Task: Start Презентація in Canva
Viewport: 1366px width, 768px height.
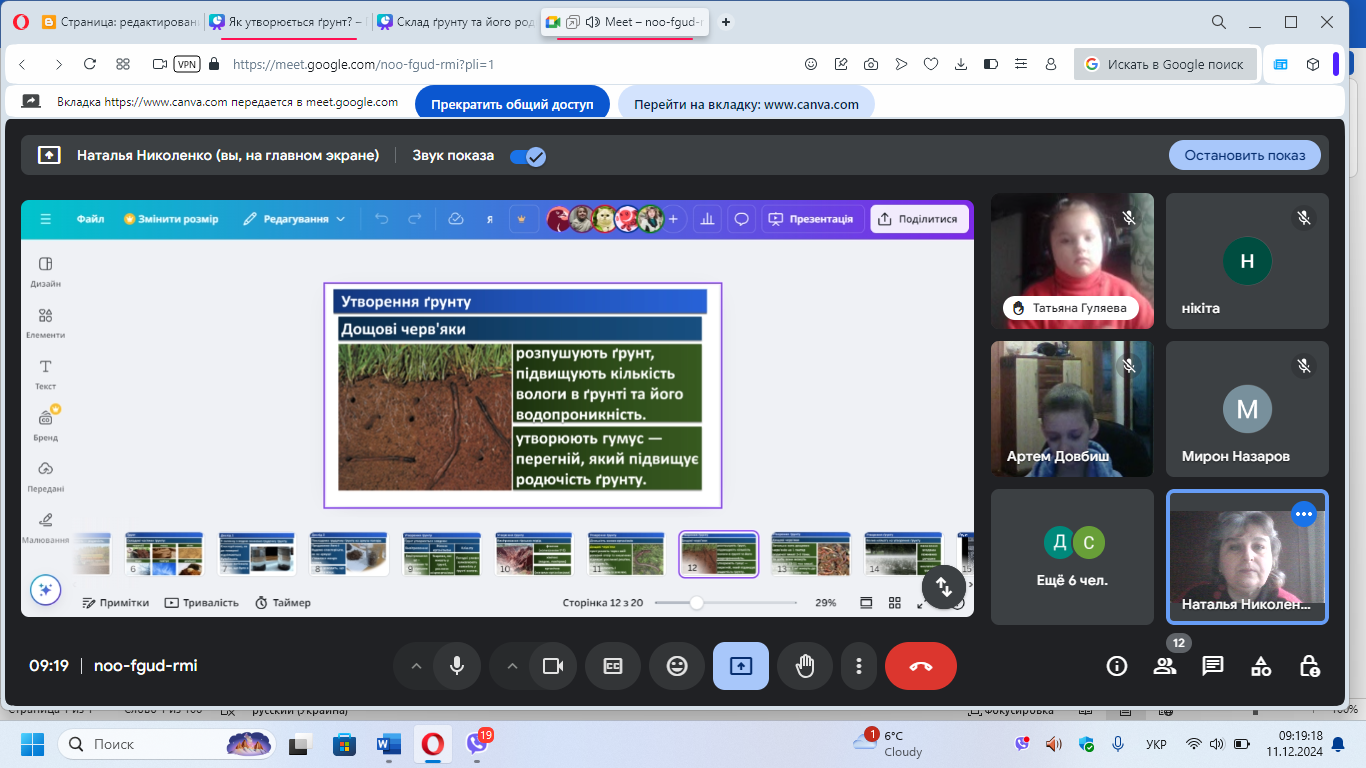Action: [810, 219]
